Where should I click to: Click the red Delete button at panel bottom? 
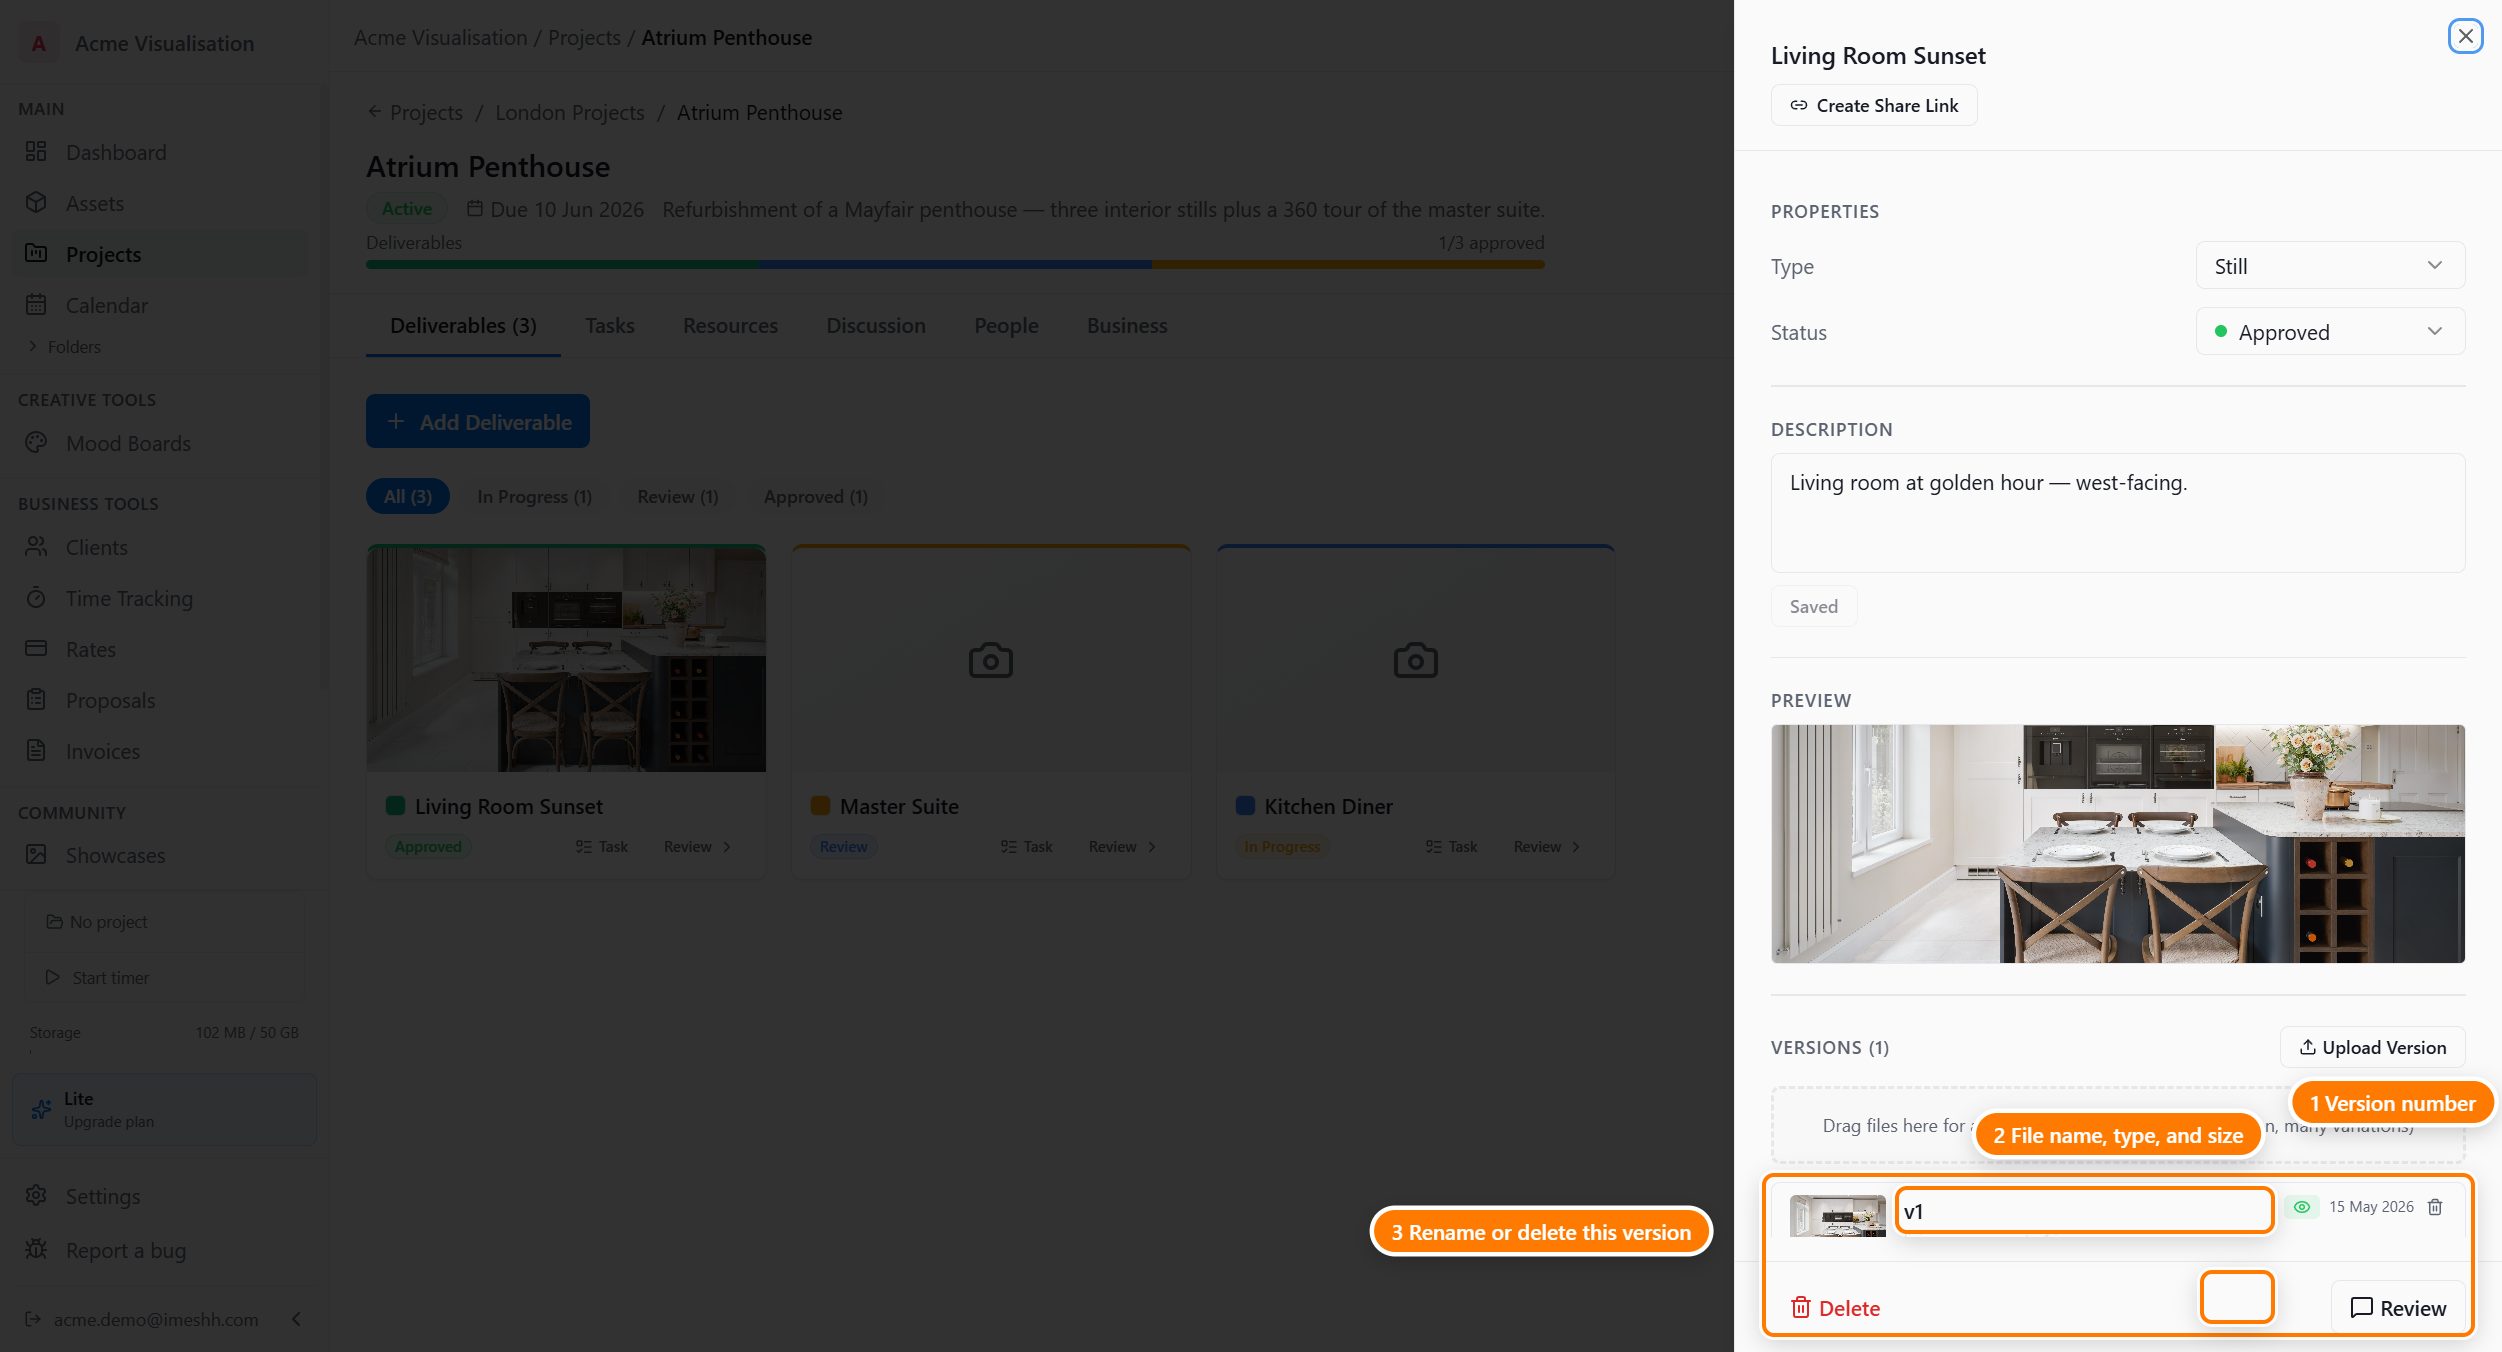1835,1308
